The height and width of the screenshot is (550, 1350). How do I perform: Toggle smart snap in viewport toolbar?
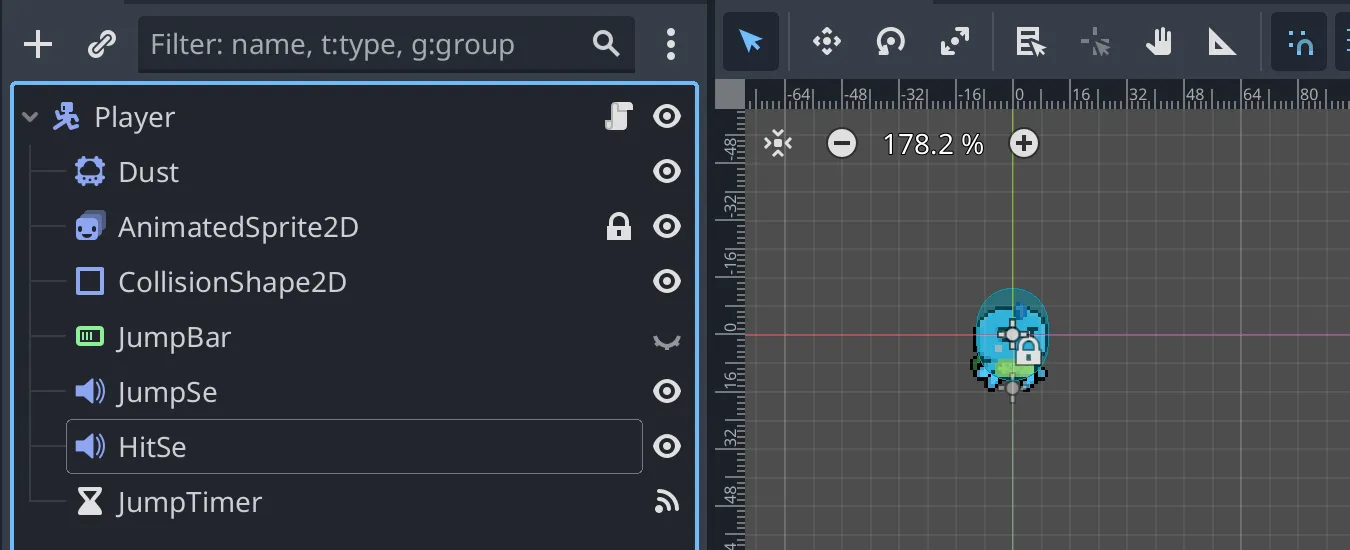click(1300, 42)
